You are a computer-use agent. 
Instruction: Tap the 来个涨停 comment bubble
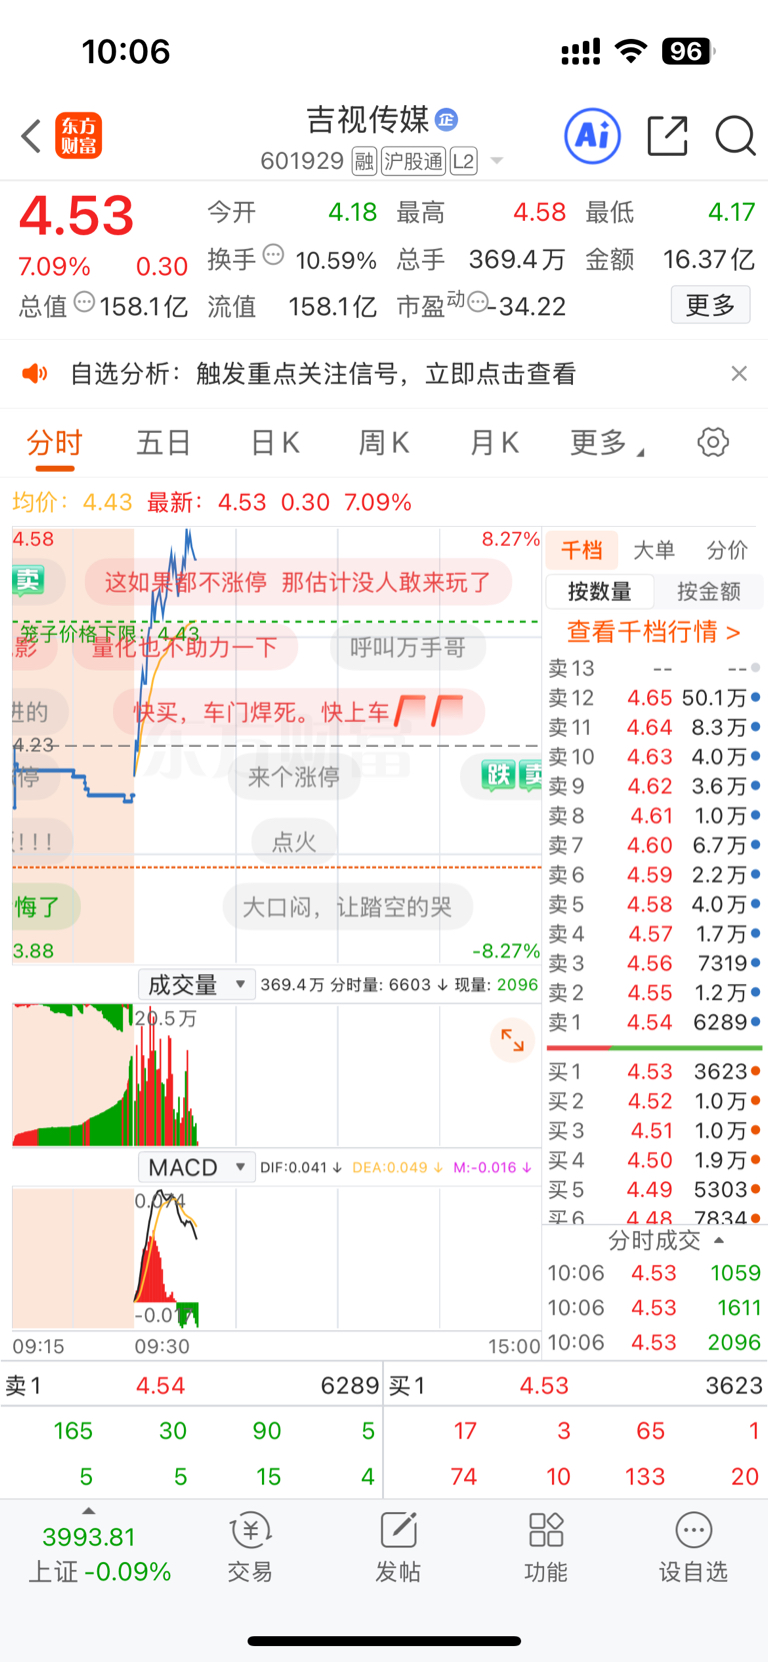293,777
